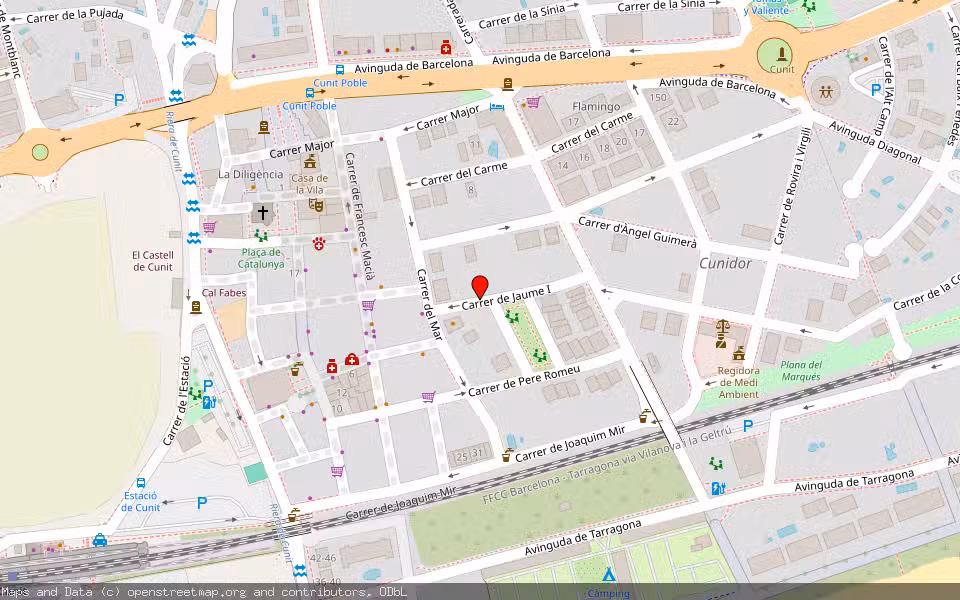The height and width of the screenshot is (600, 960).
Task: Select the parking P icon beside Carrer de l'Alt Camp
Action: (x=876, y=91)
